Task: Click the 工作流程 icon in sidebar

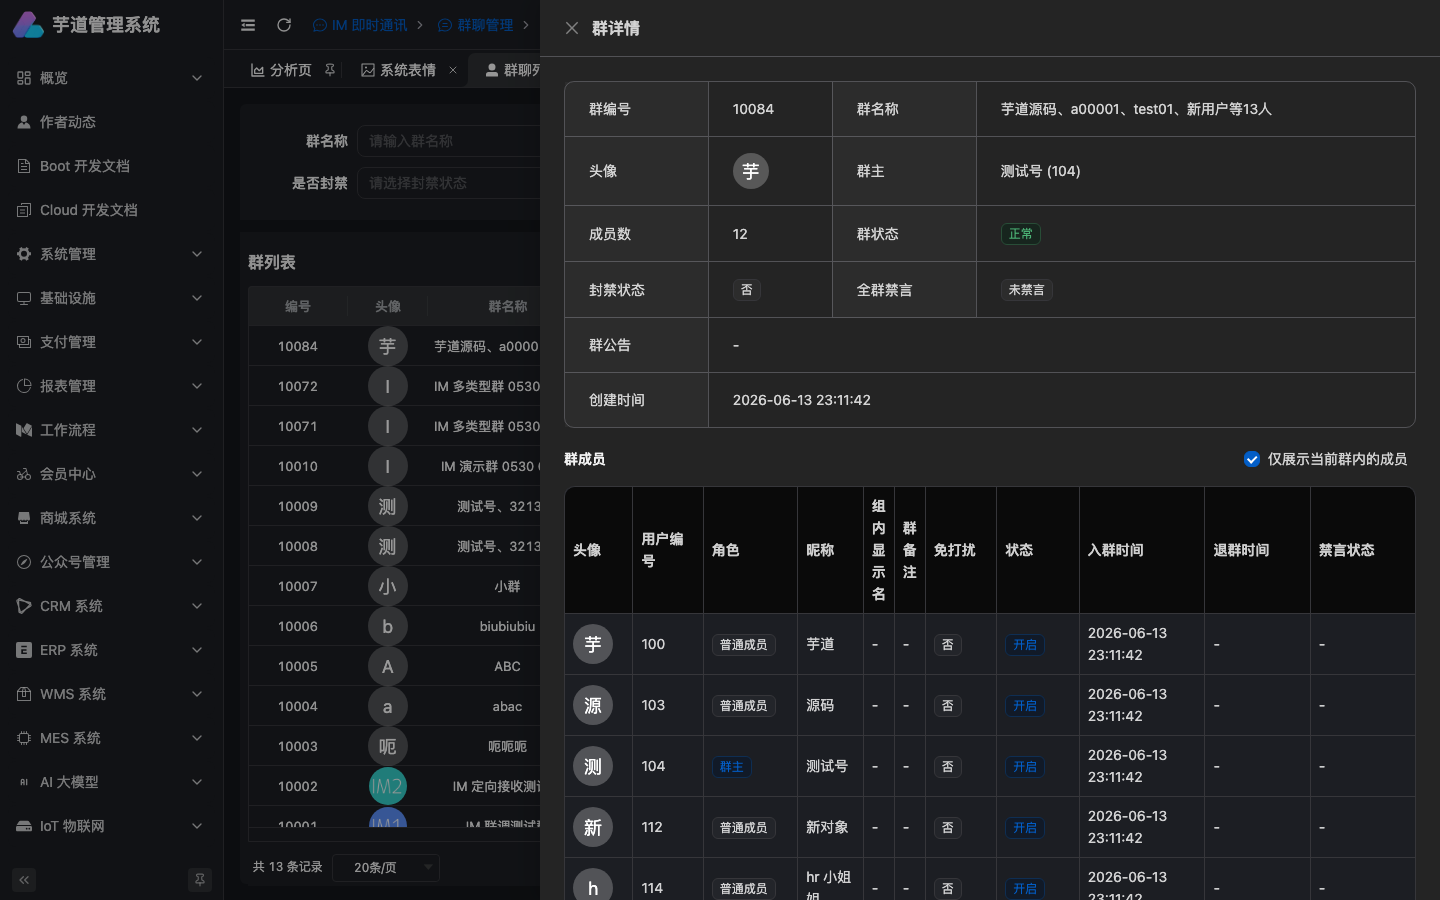Action: (24, 430)
